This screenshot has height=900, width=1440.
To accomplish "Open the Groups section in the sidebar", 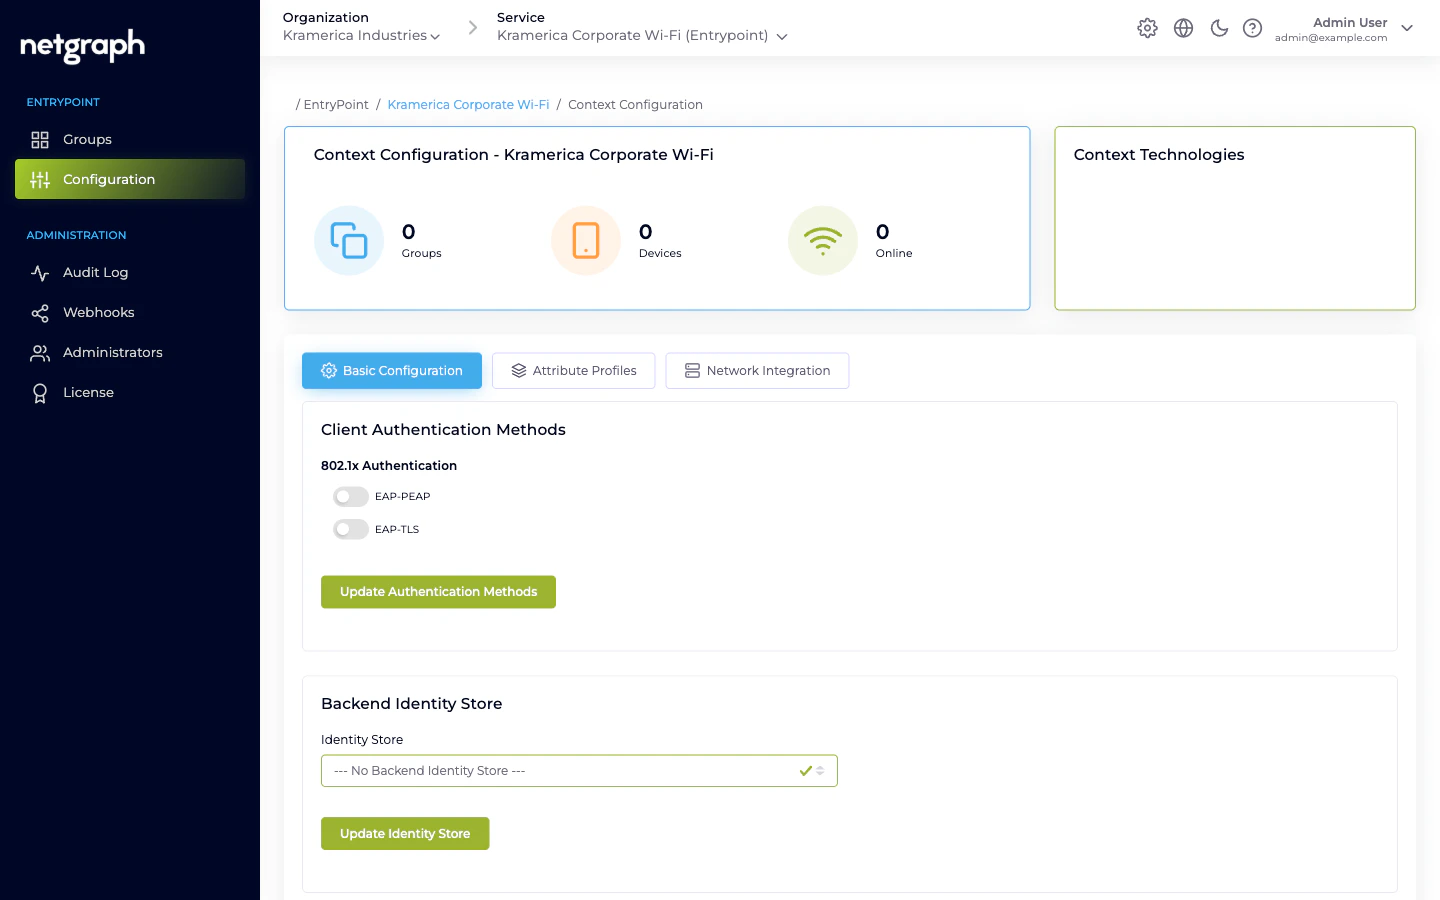I will [87, 140].
